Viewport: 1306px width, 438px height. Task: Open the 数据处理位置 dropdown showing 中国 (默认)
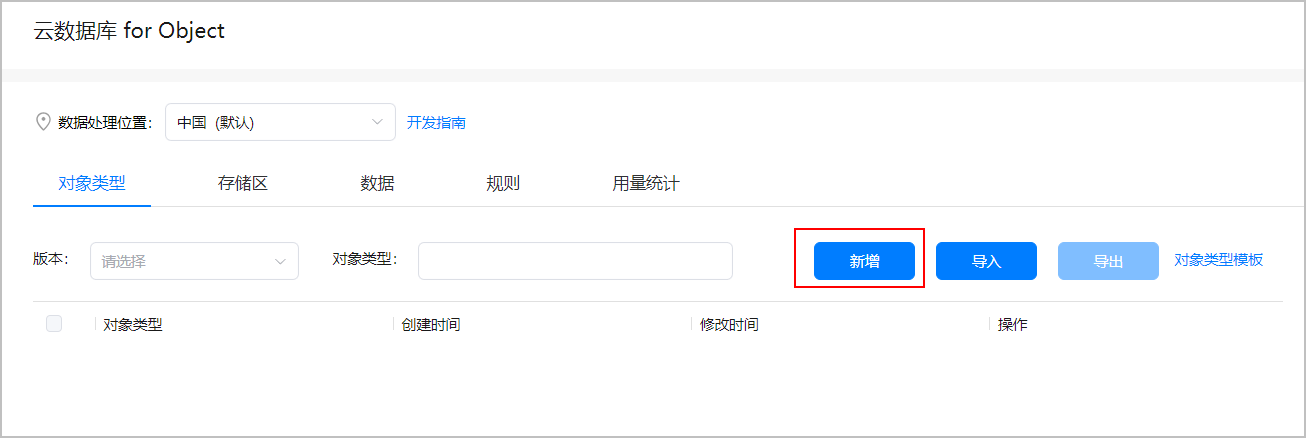coord(280,122)
